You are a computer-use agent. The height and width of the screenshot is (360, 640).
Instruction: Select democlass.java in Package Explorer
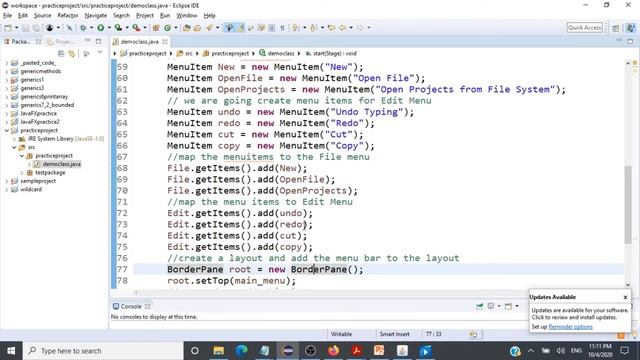coord(62,164)
